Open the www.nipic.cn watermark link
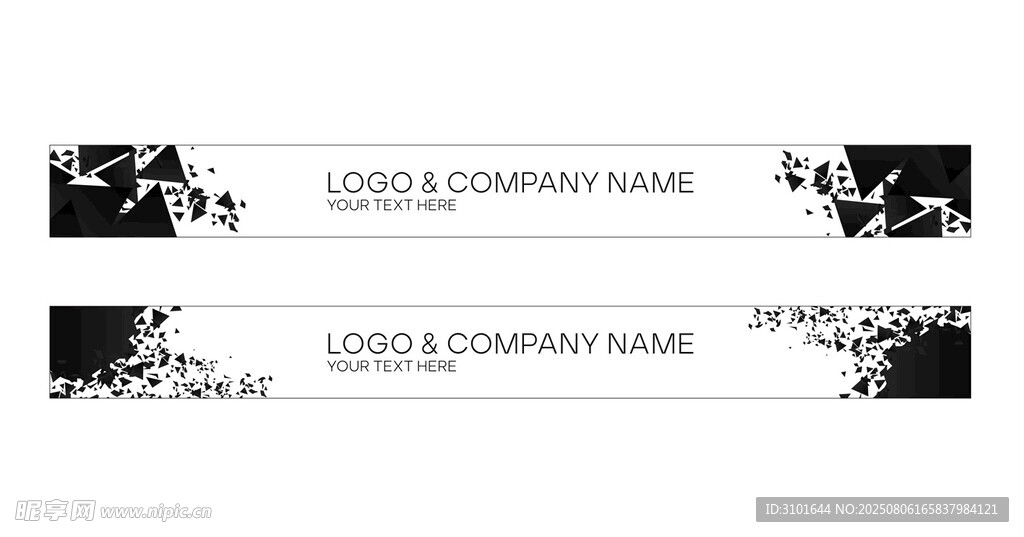This screenshot has width=1024, height=537. (156, 512)
